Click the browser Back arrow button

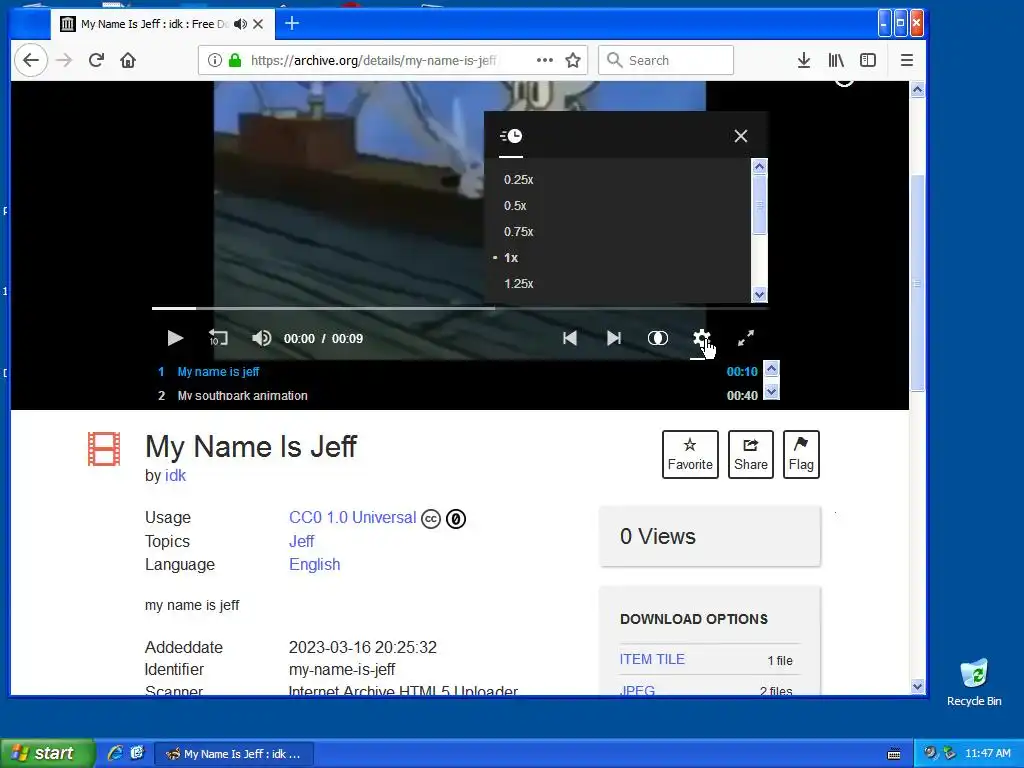click(31, 61)
